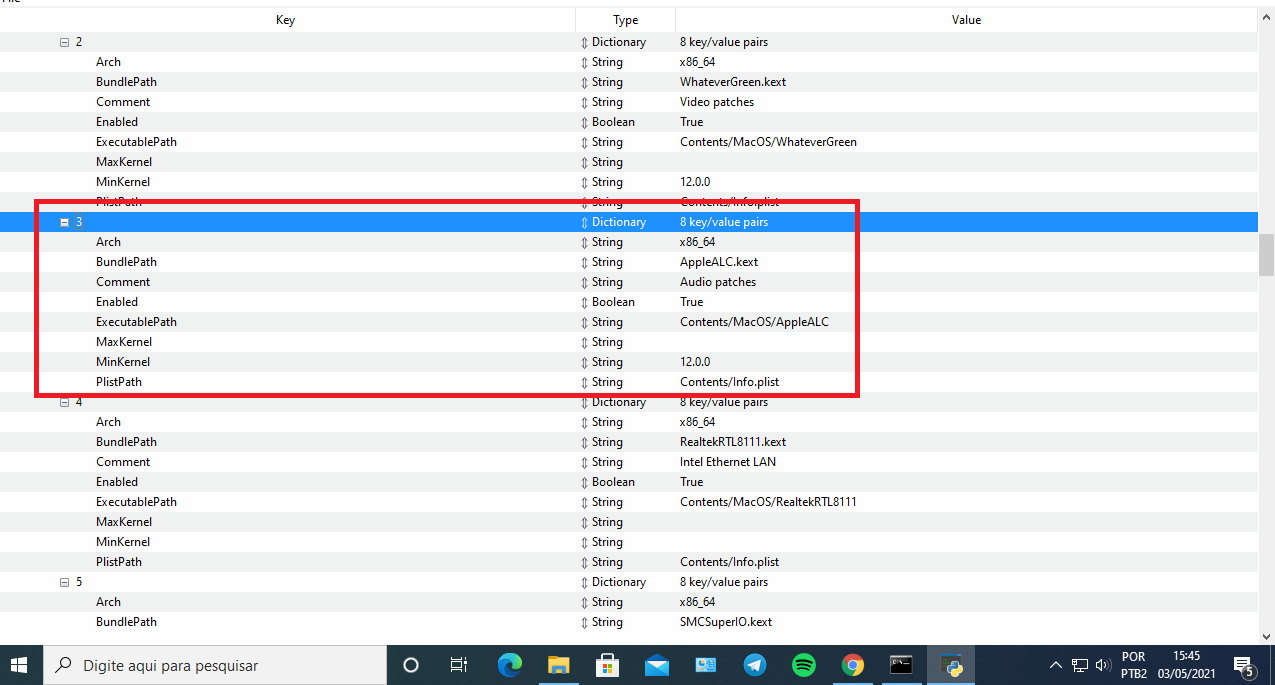Select entry 4's MinKernel key
Screen dimensions: 1275x685
click(x=123, y=542)
